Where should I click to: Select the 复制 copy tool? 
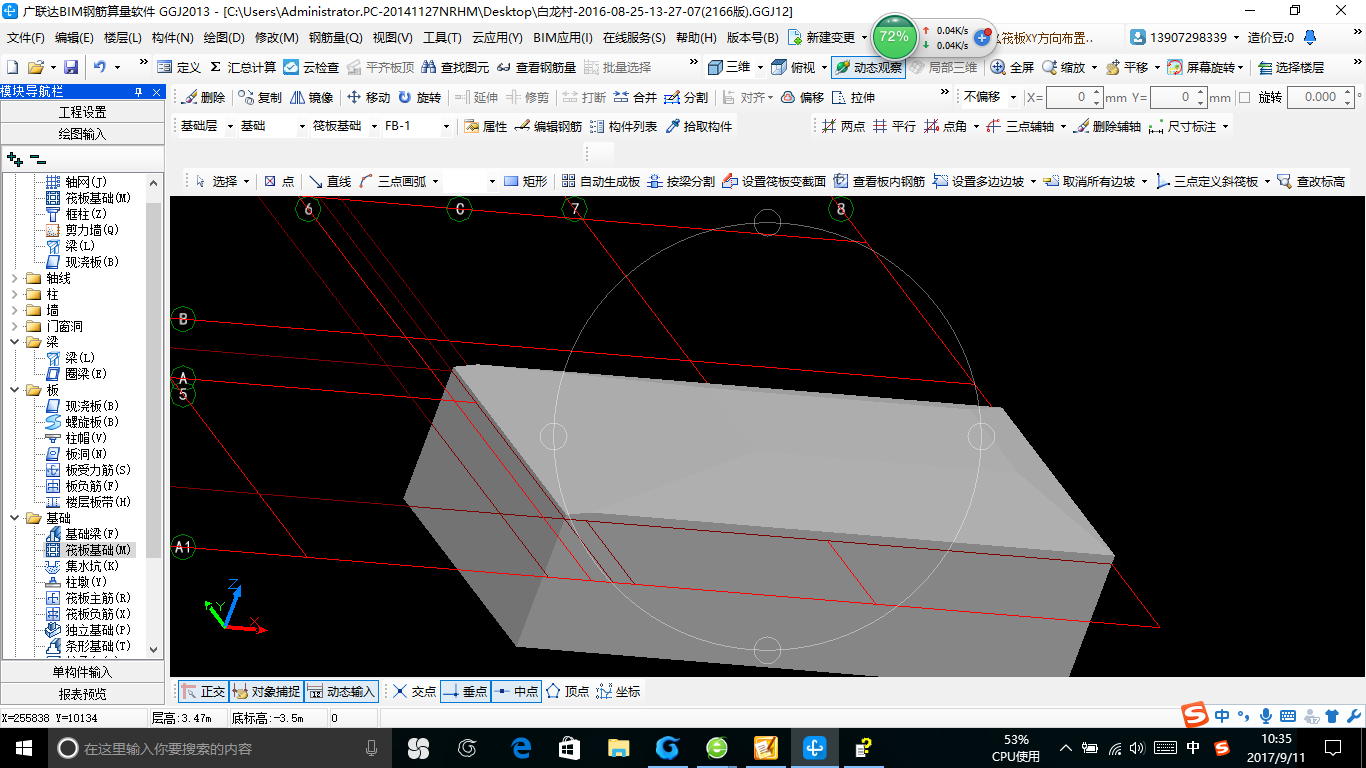click(x=261, y=98)
